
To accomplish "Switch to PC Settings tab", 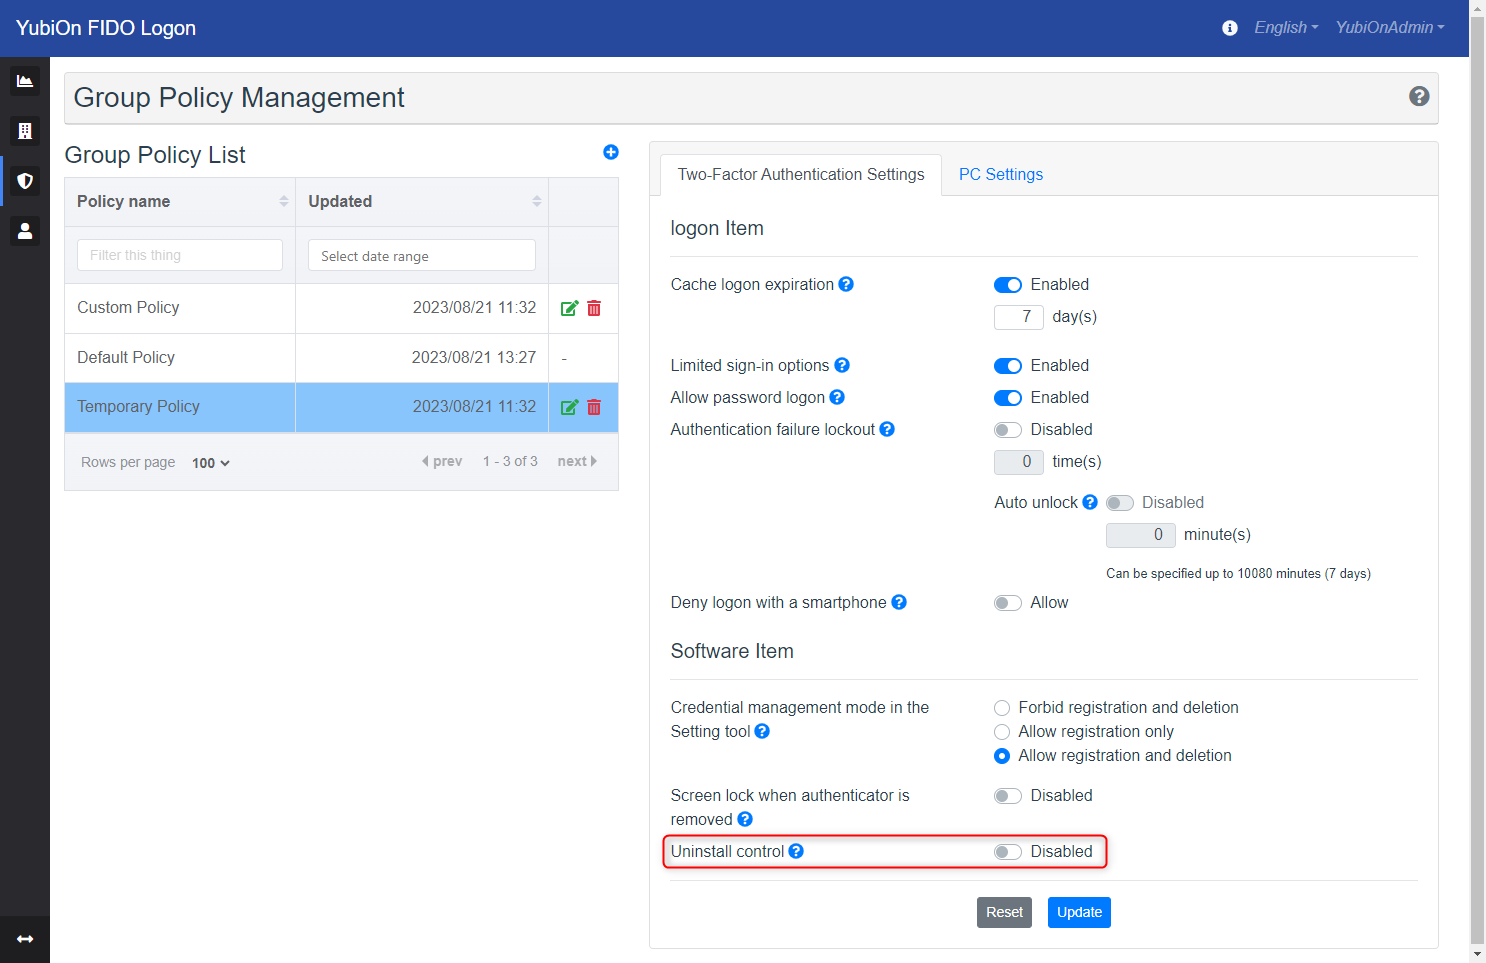I will point(1001,174).
